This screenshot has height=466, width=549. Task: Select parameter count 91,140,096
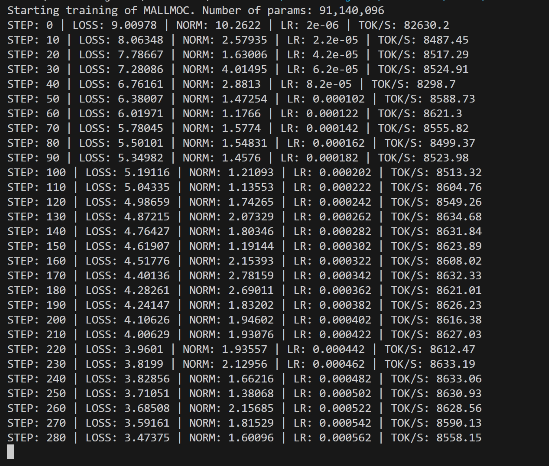(352, 11)
